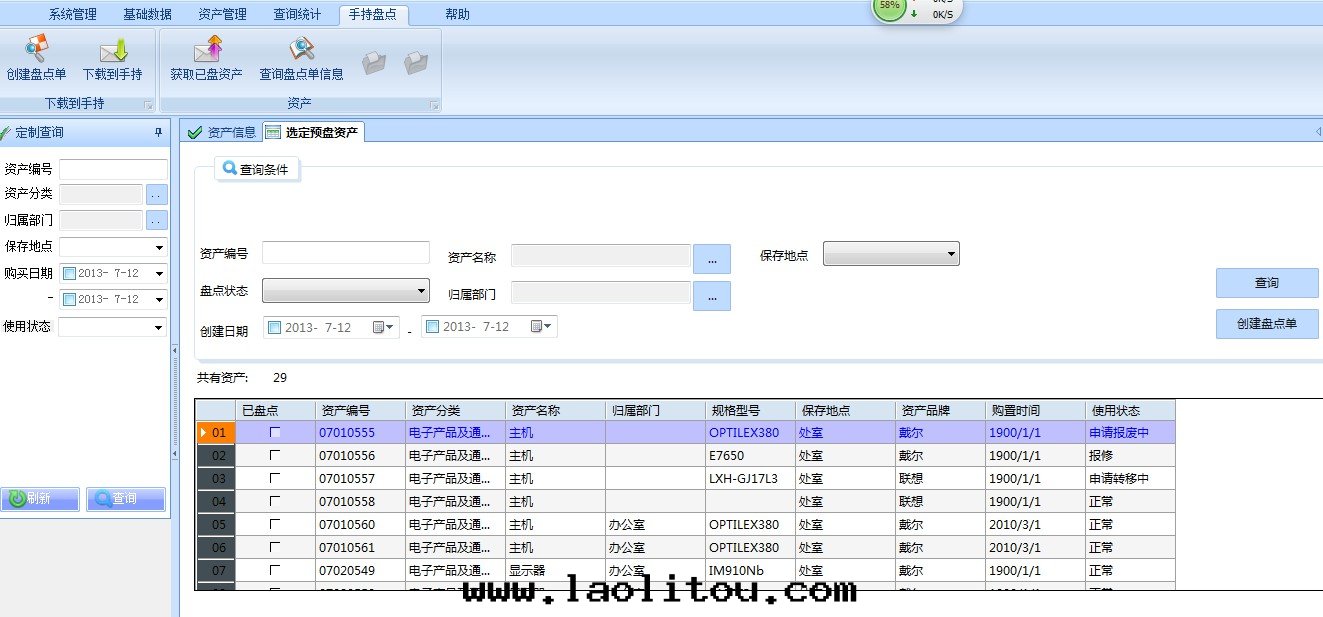Expand the 盘点状态 dropdown
Viewport: 1323px width, 617px height.
(421, 291)
